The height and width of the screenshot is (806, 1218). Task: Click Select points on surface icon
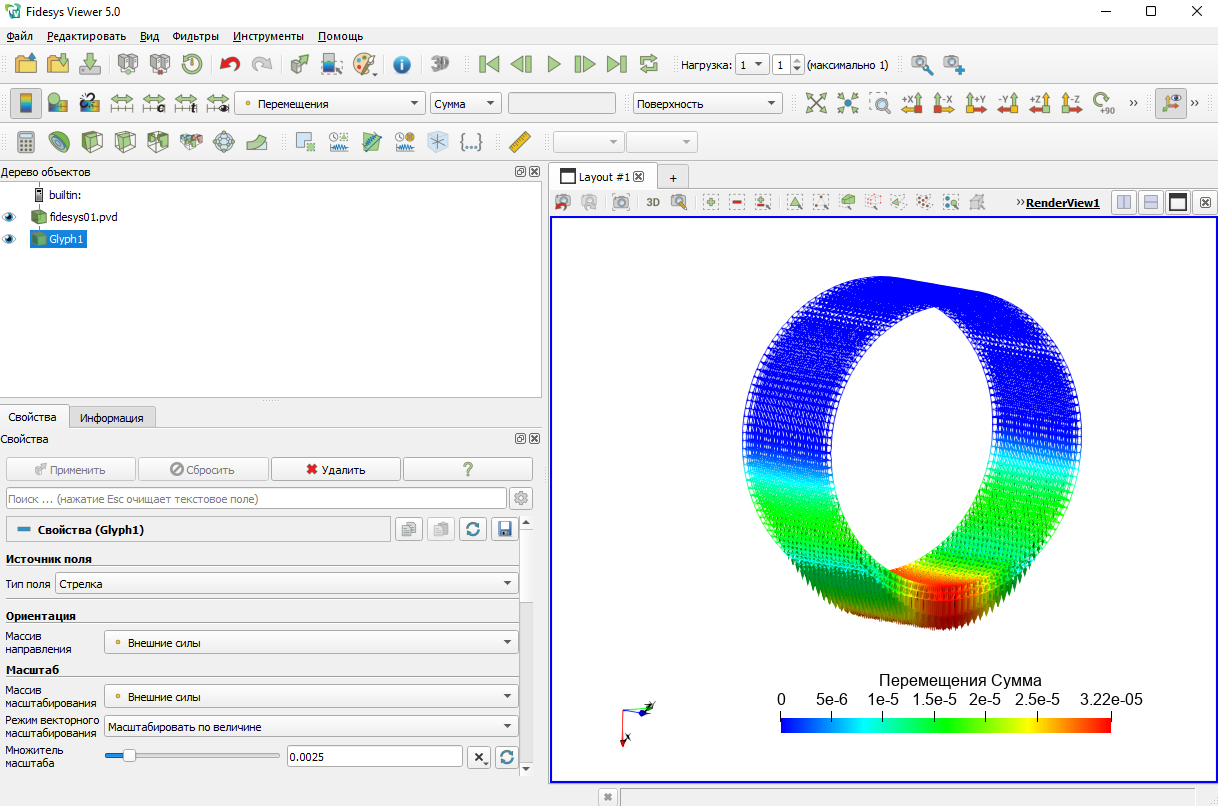pos(821,202)
